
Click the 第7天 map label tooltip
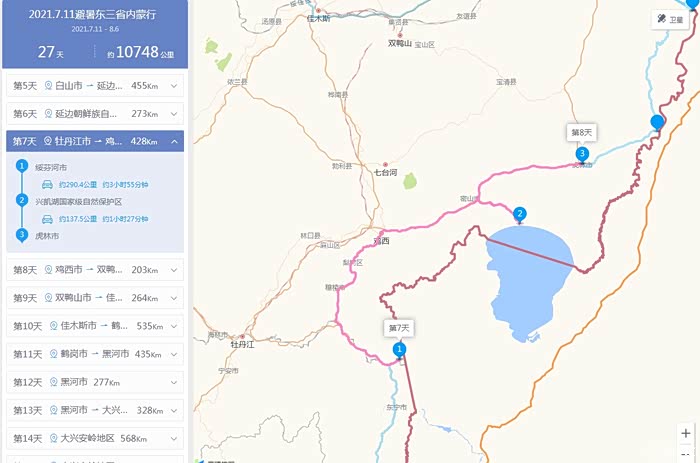point(399,328)
